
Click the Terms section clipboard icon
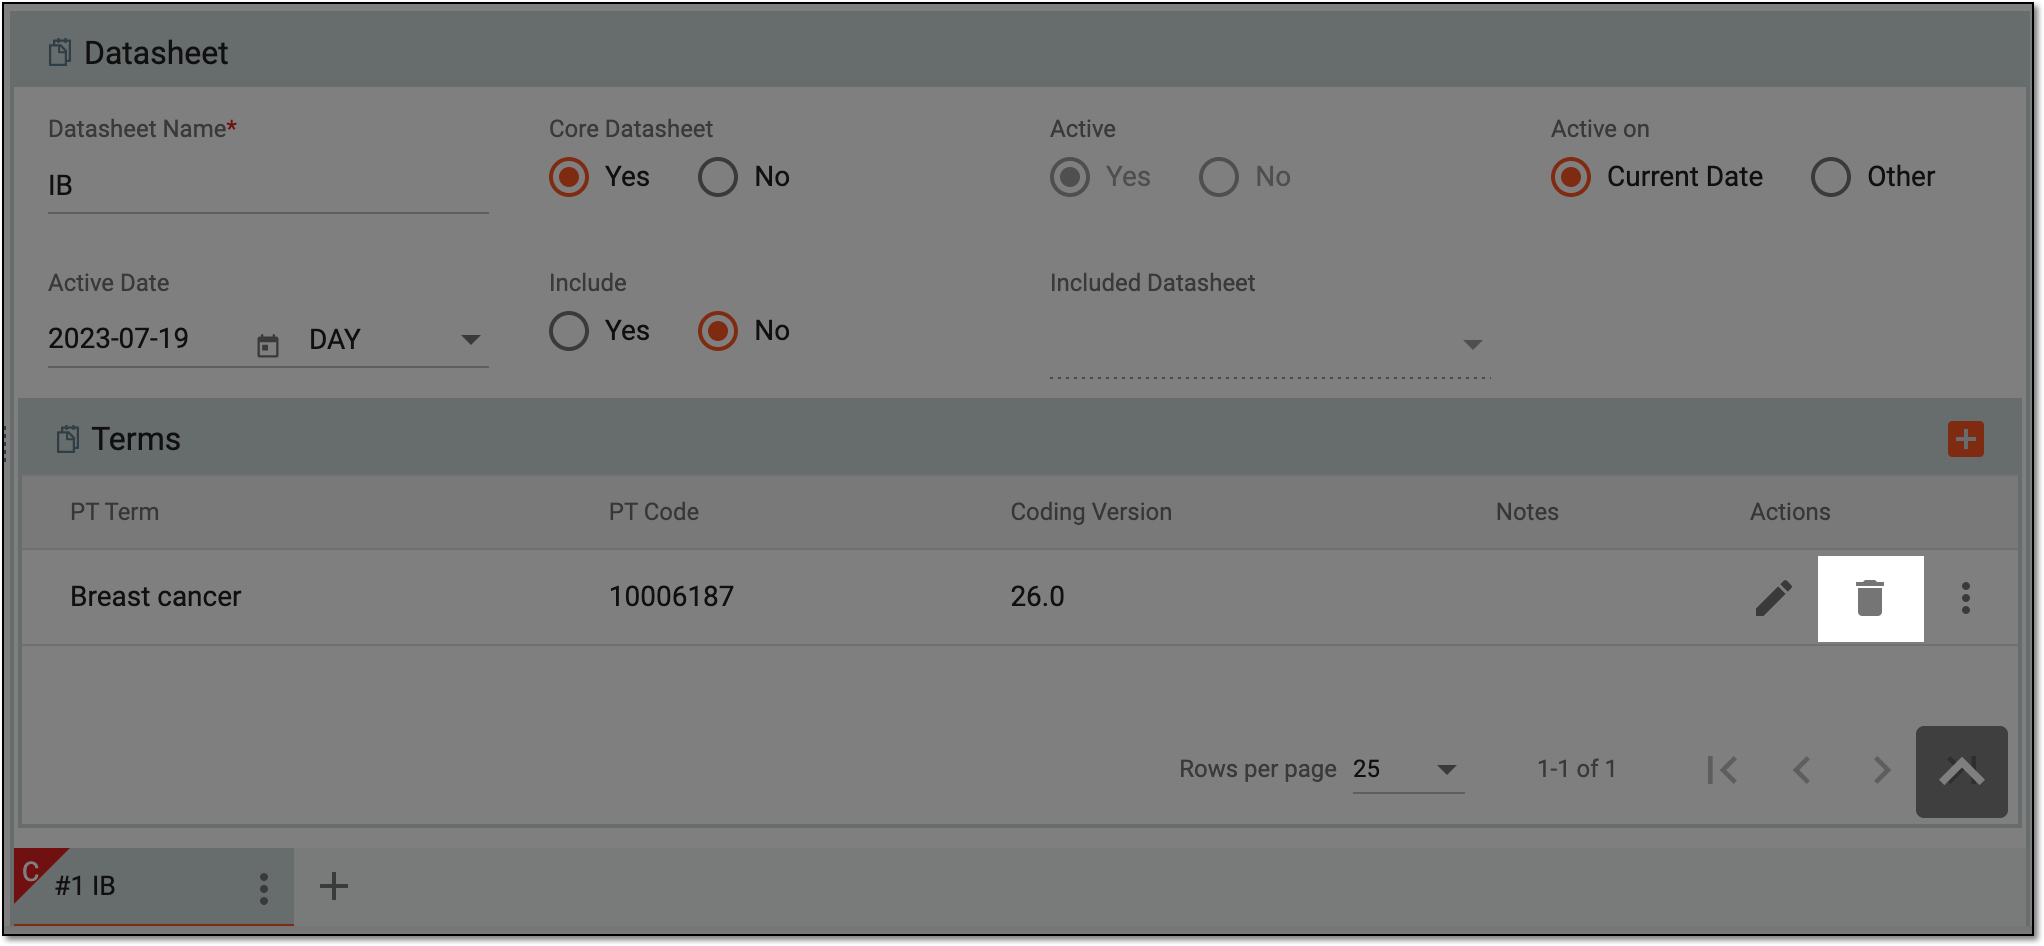pyautogui.click(x=67, y=439)
